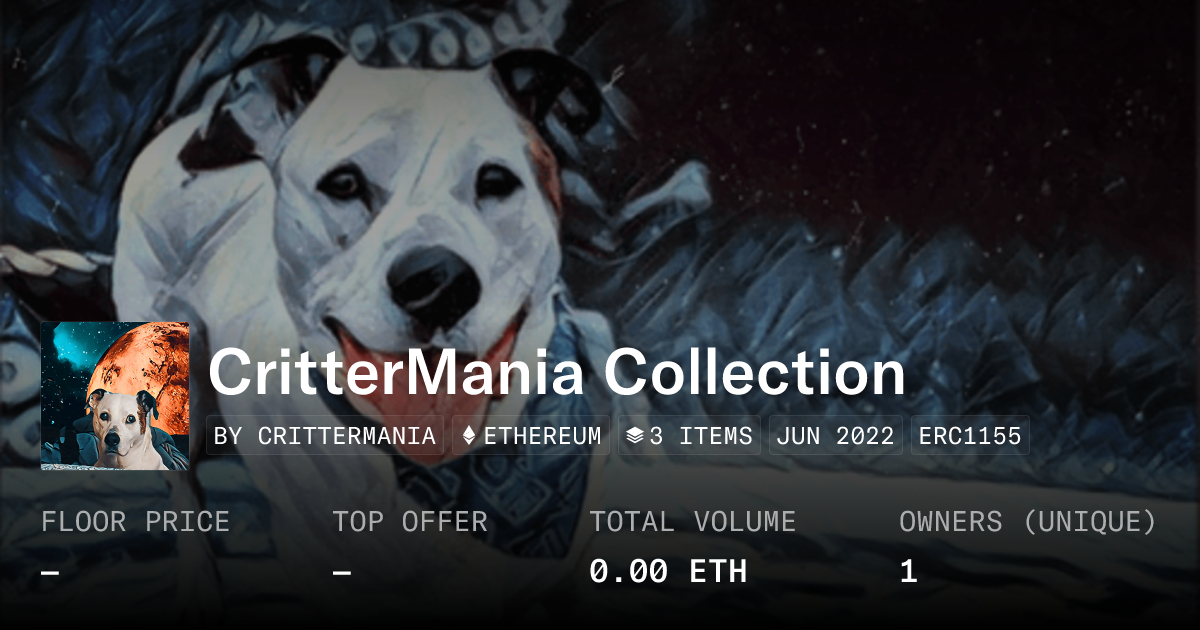Click the stacked layers items icon

pos(634,436)
